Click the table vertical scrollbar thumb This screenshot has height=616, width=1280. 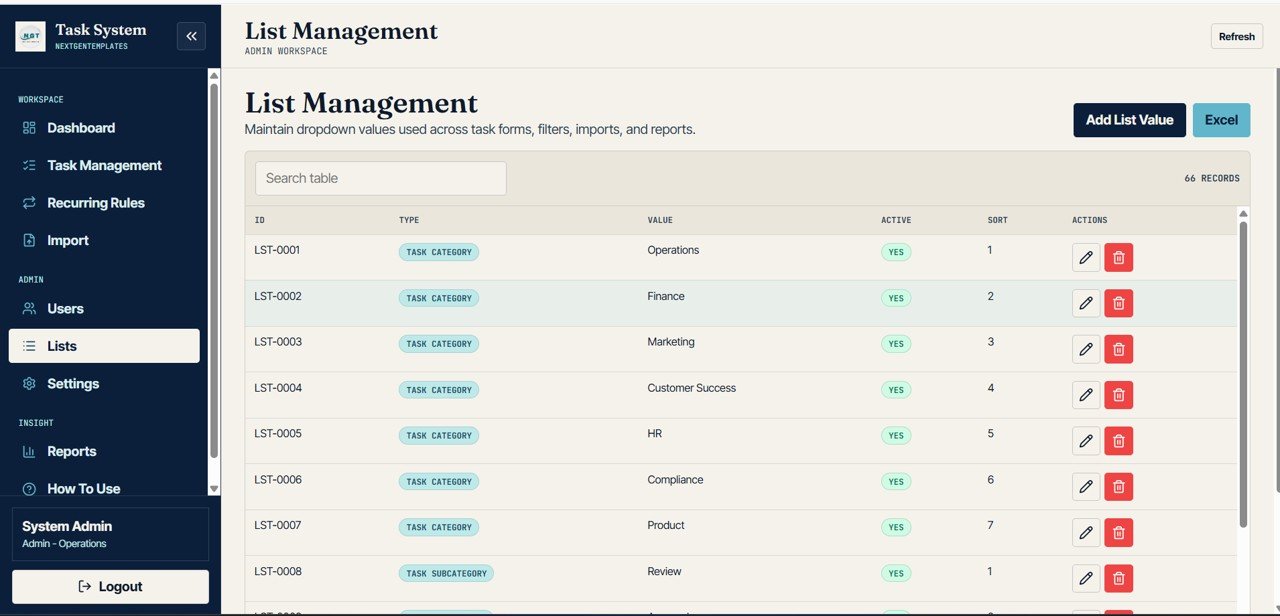point(1243,375)
